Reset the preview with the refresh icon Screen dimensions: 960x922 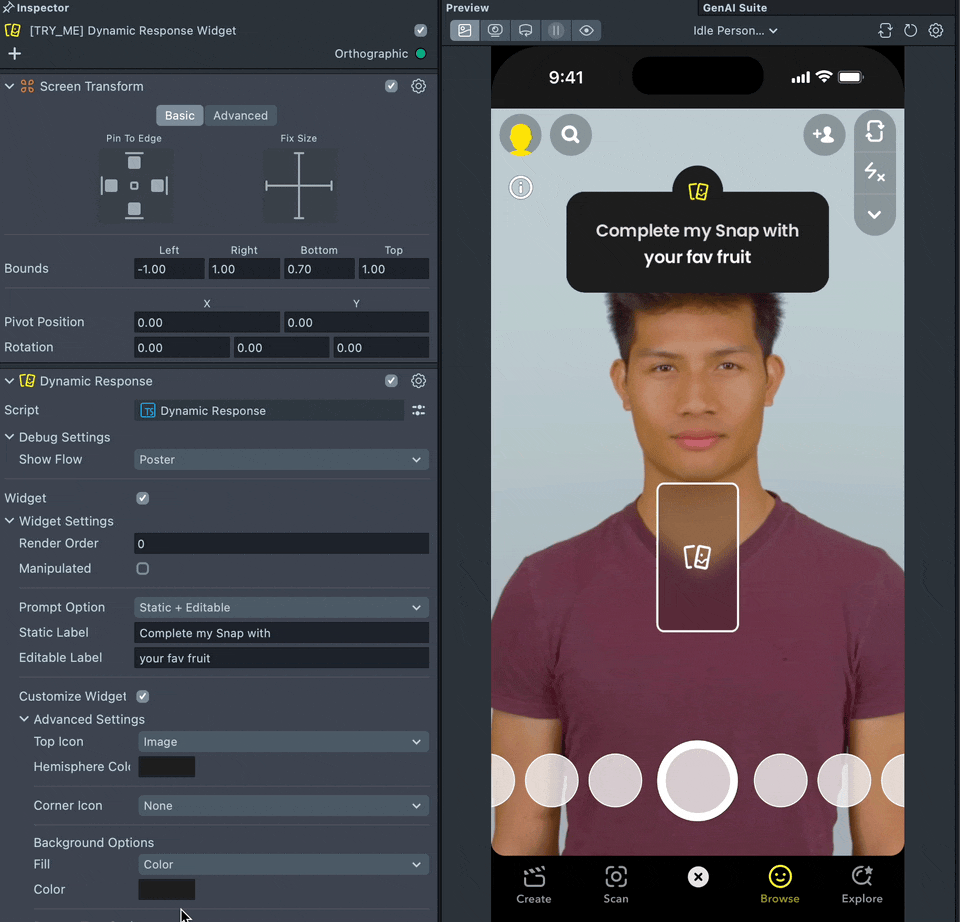pyautogui.click(x=910, y=31)
